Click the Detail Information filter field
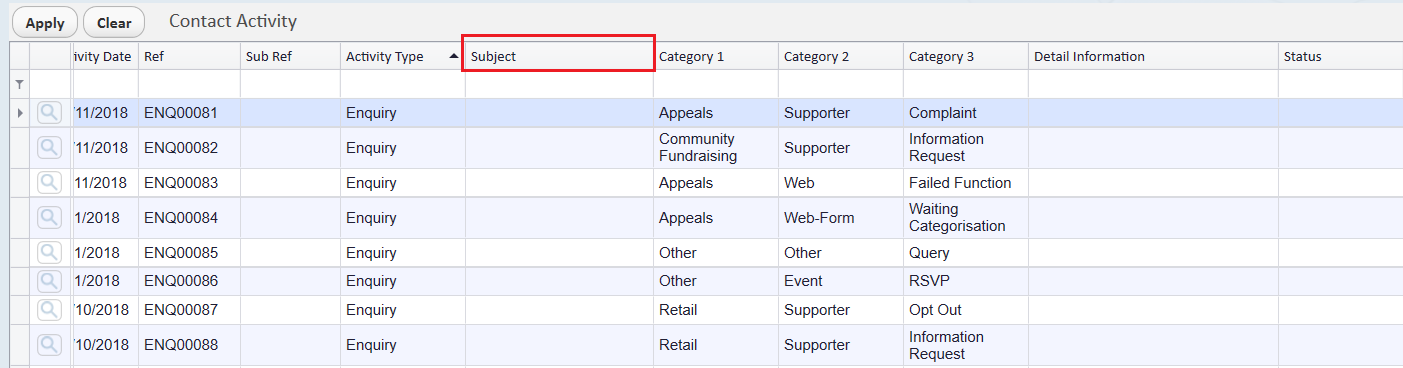The width and height of the screenshot is (1403, 368). point(1153,84)
